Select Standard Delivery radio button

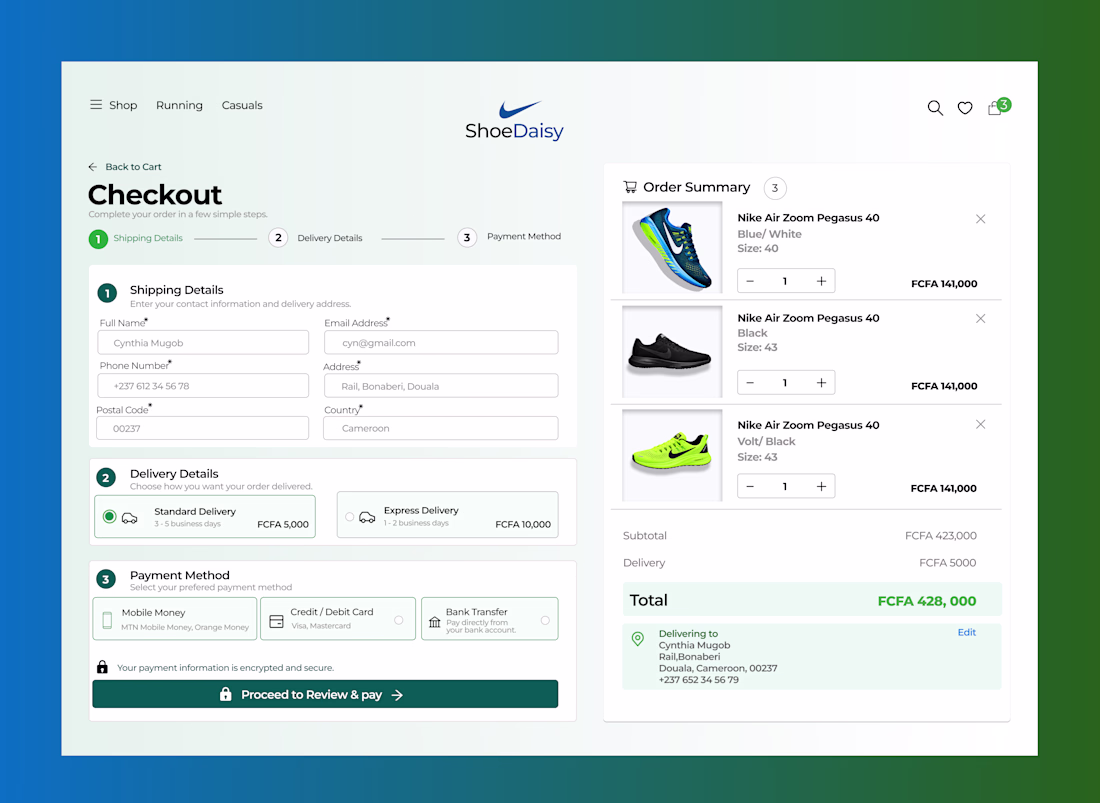click(109, 517)
